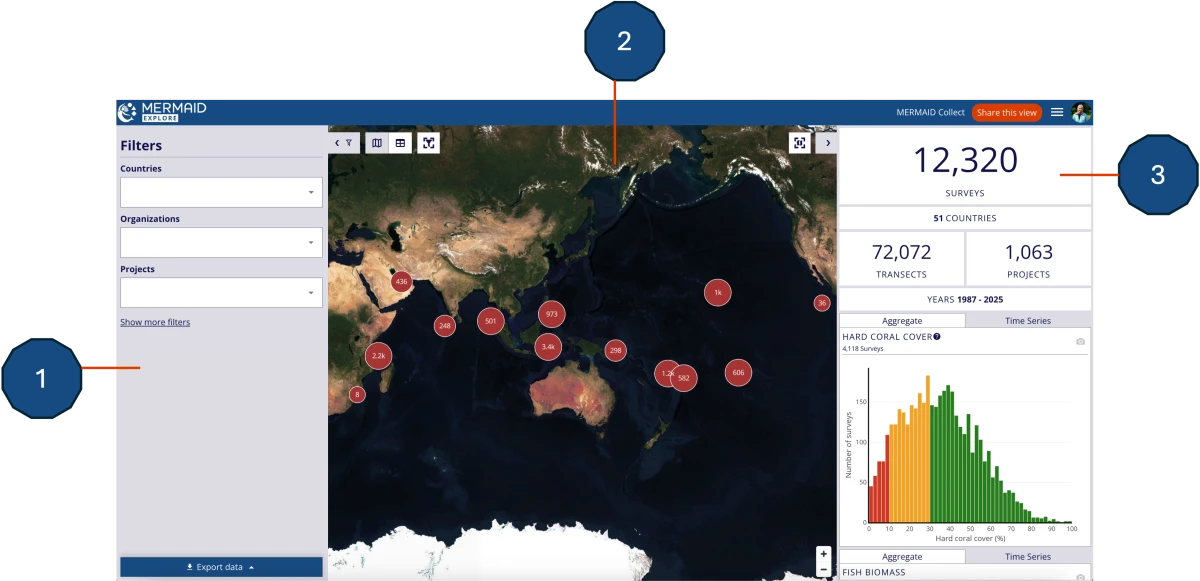The image size is (1200, 581).
Task: Download the Hard Coral Cover chart via camera icon
Action: click(x=1080, y=341)
